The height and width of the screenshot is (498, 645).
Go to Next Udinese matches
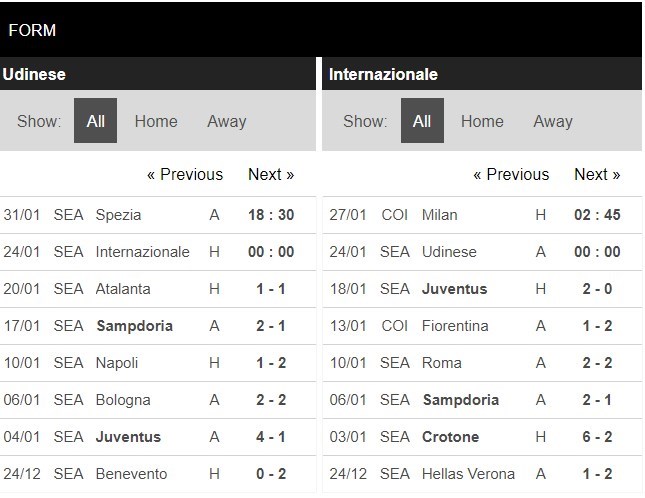tap(271, 174)
